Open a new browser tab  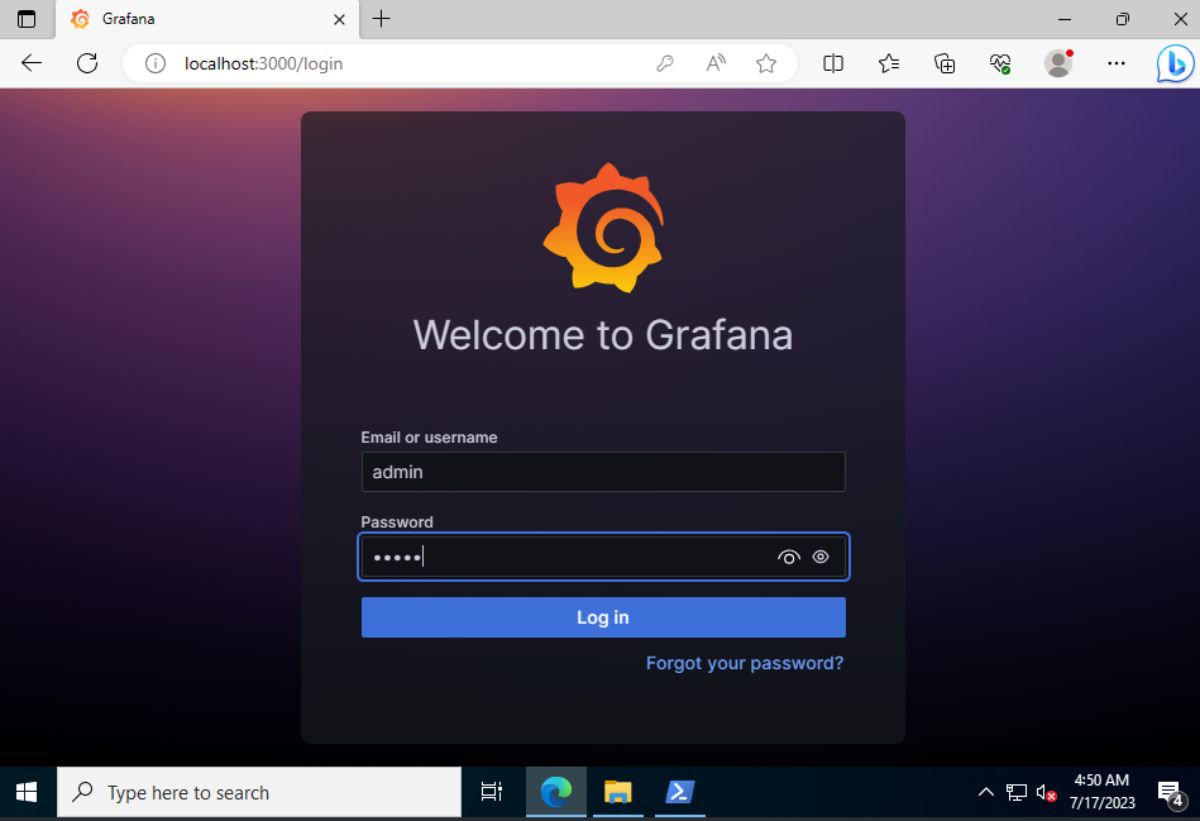[382, 18]
